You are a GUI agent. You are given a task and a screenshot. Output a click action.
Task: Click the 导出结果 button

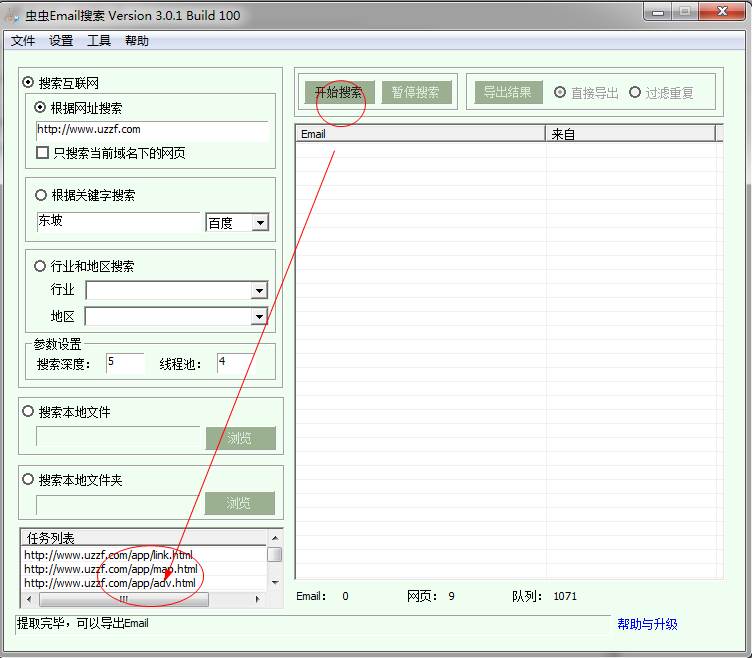tap(508, 92)
